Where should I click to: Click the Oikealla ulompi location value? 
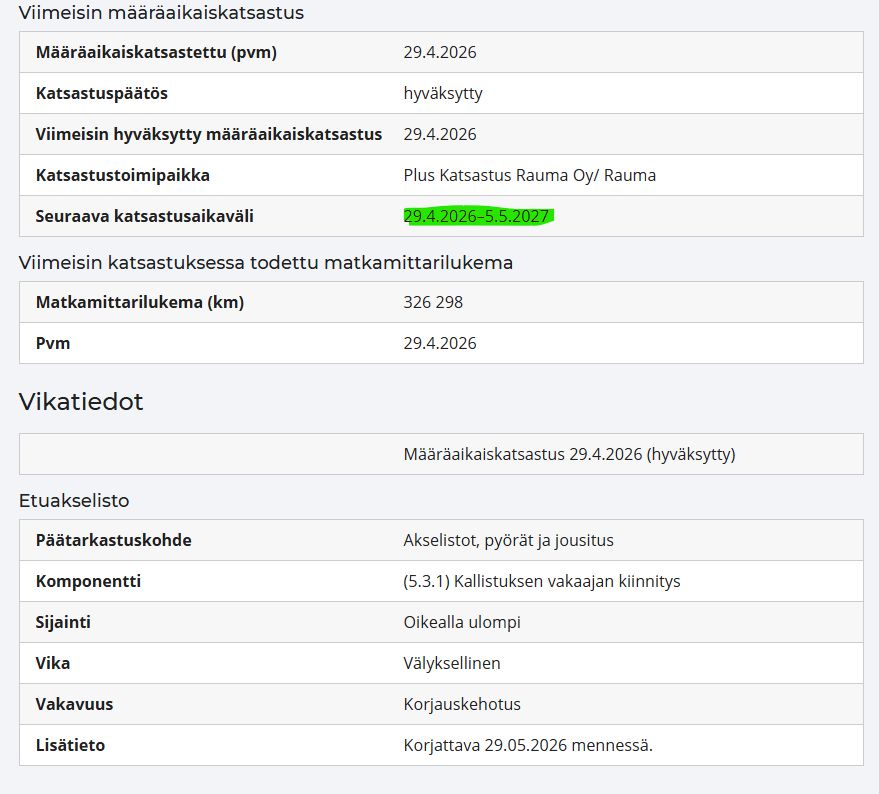coord(462,622)
